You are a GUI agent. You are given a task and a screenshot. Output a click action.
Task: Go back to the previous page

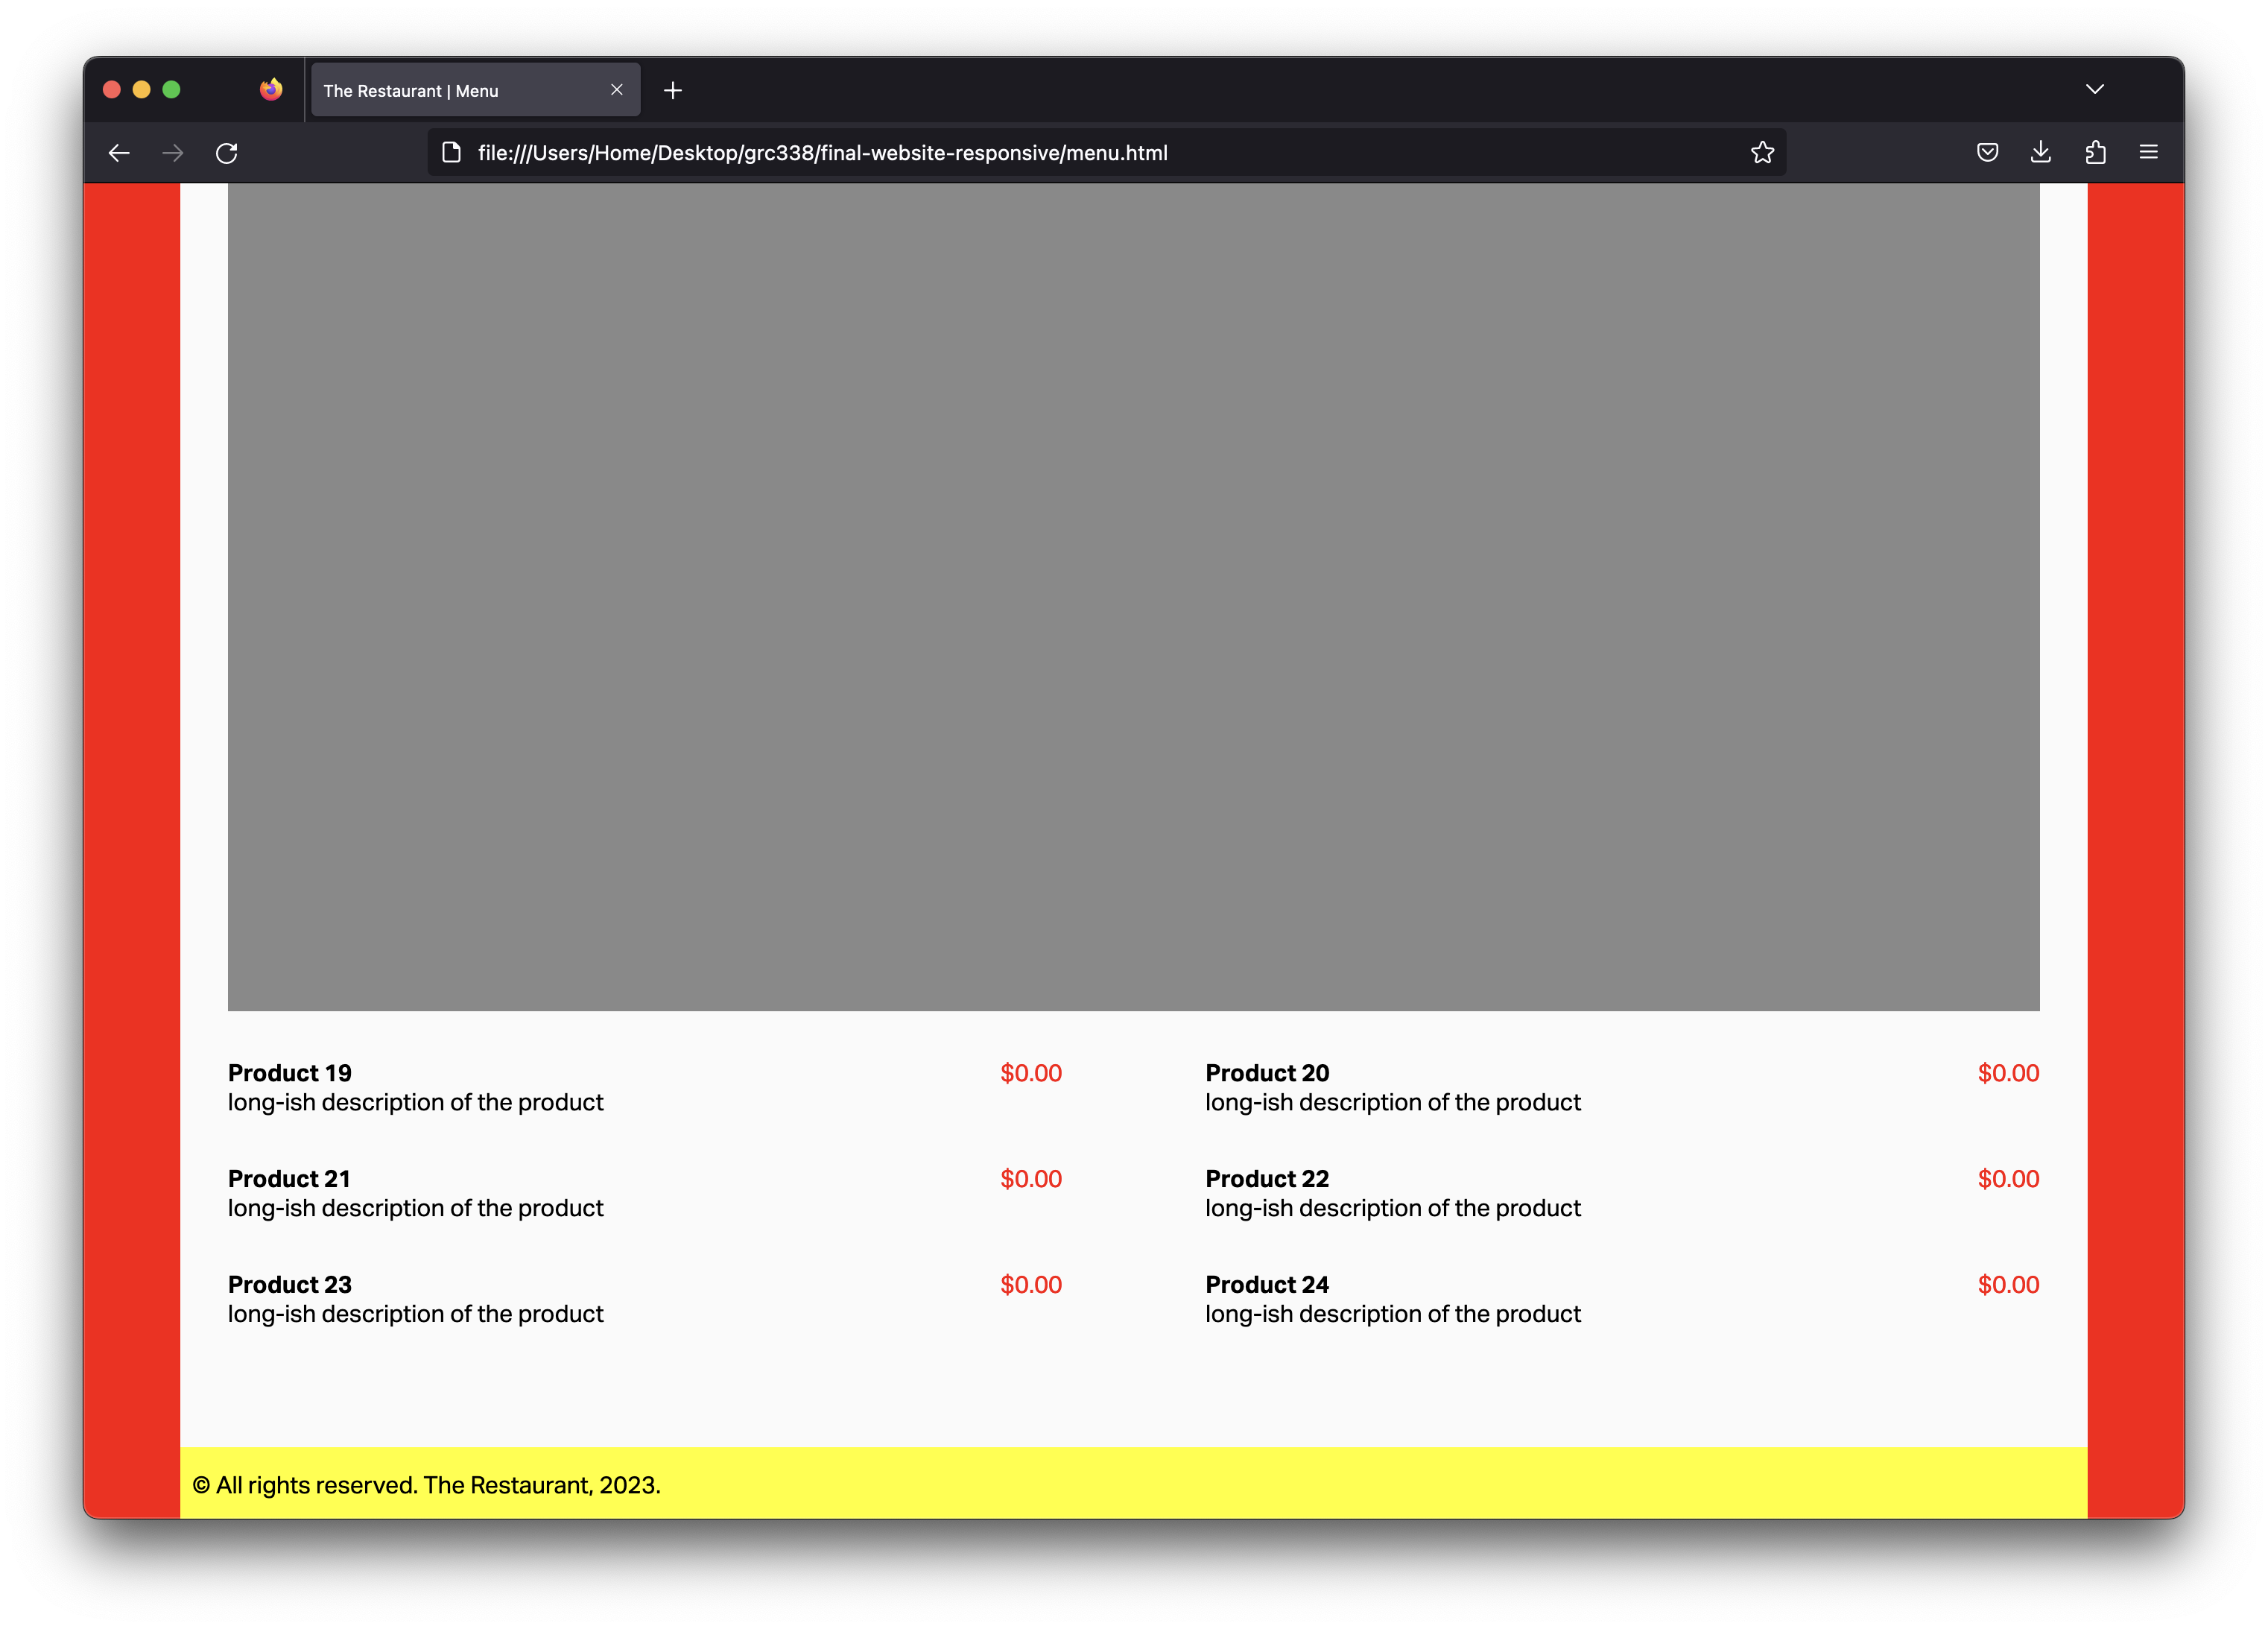coord(119,153)
